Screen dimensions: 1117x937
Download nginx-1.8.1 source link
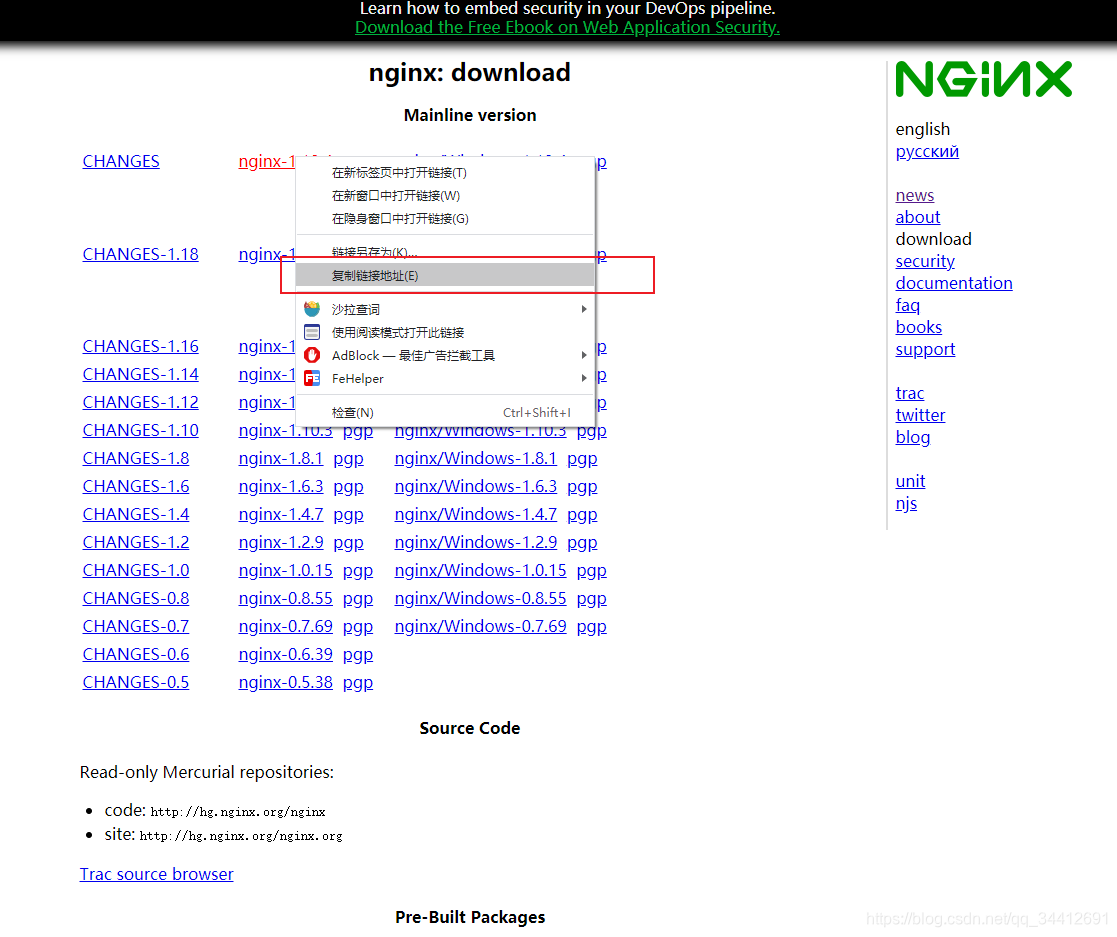[281, 458]
